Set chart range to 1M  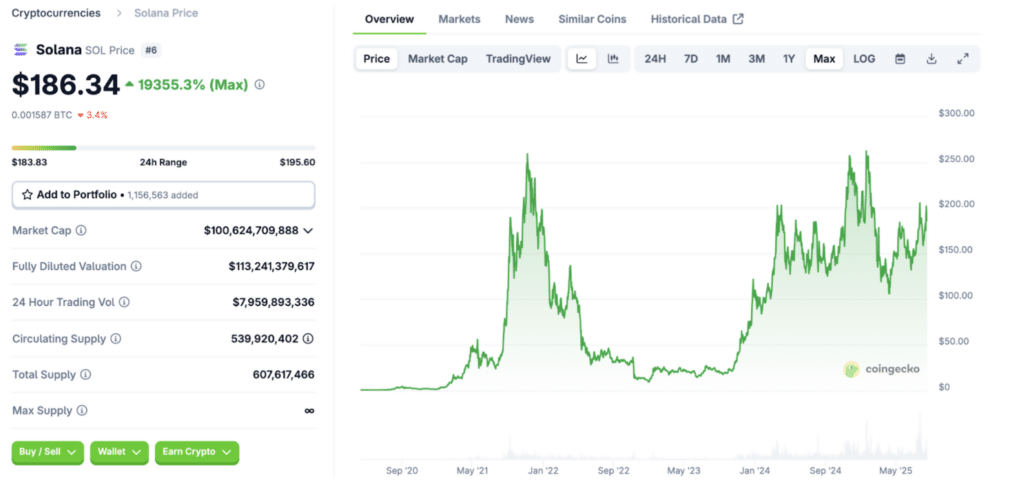(723, 59)
